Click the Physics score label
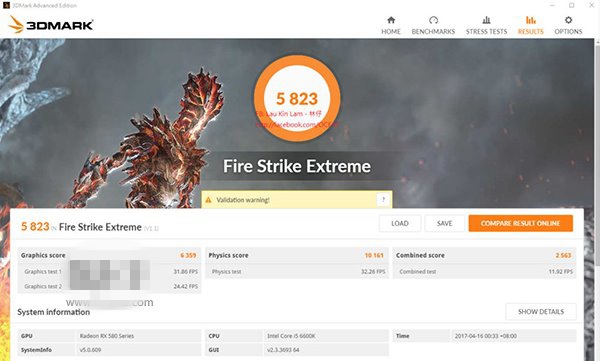This screenshot has width=600, height=361. pos(228,255)
